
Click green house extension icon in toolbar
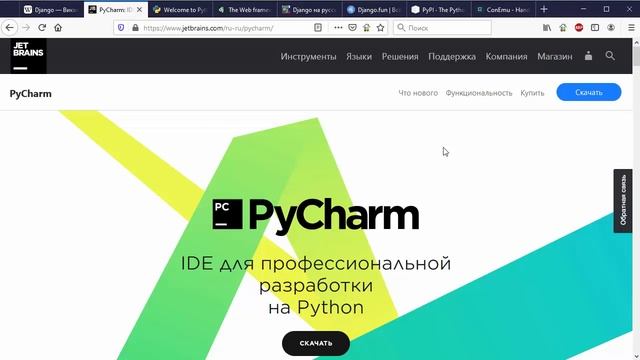pos(563,28)
